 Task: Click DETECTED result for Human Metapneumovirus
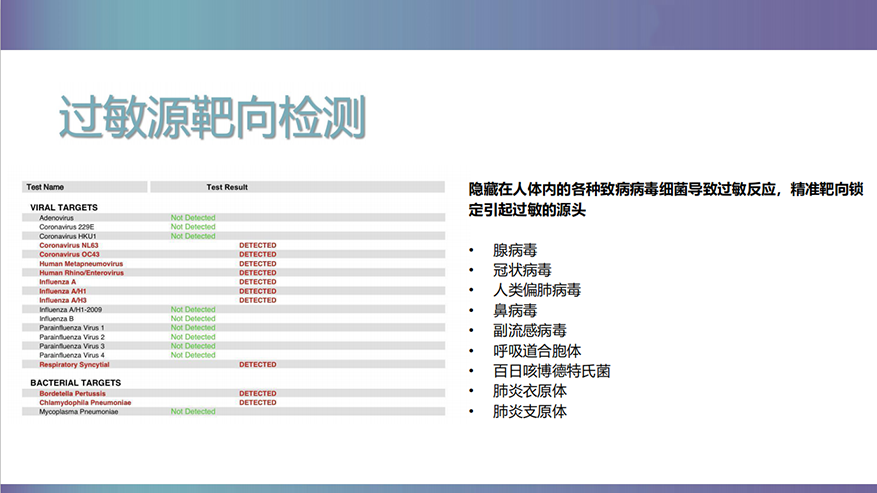(257, 264)
